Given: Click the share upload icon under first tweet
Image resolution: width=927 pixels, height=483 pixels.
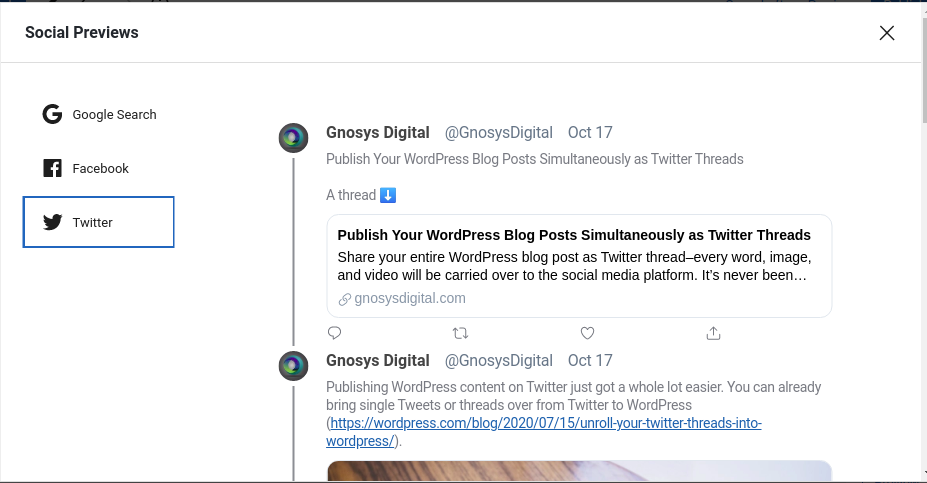Looking at the screenshot, I should pyautogui.click(x=714, y=333).
